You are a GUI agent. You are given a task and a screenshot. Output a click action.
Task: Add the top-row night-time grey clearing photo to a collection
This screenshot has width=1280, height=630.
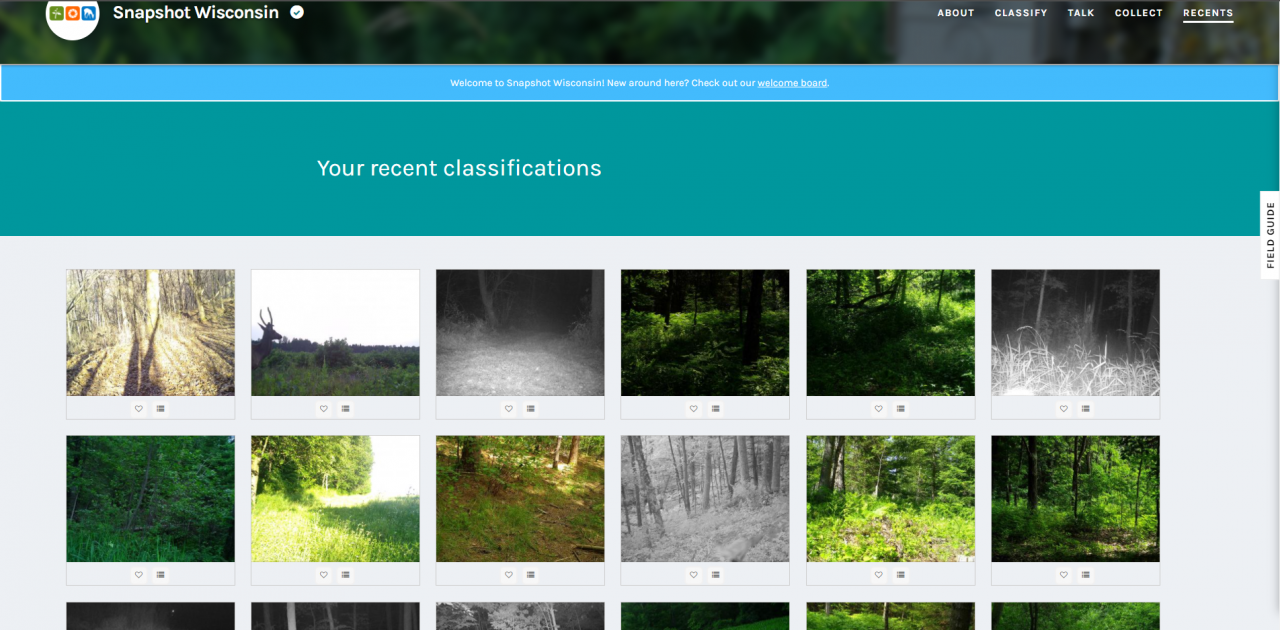pyautogui.click(x=531, y=408)
